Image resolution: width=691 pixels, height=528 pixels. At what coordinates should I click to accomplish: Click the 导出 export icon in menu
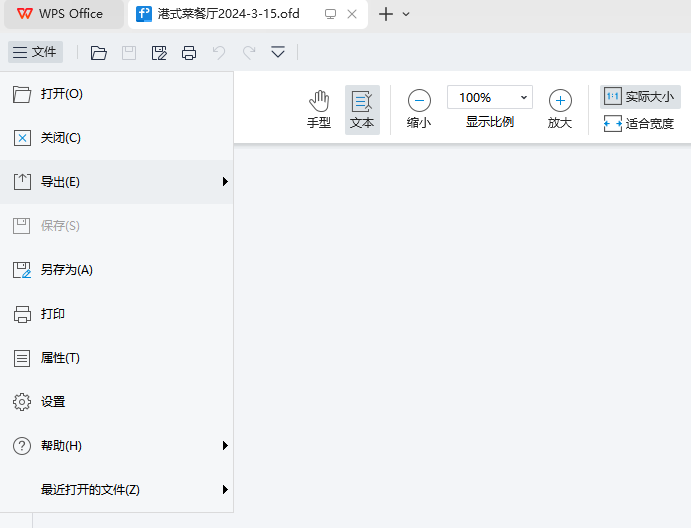point(22,182)
